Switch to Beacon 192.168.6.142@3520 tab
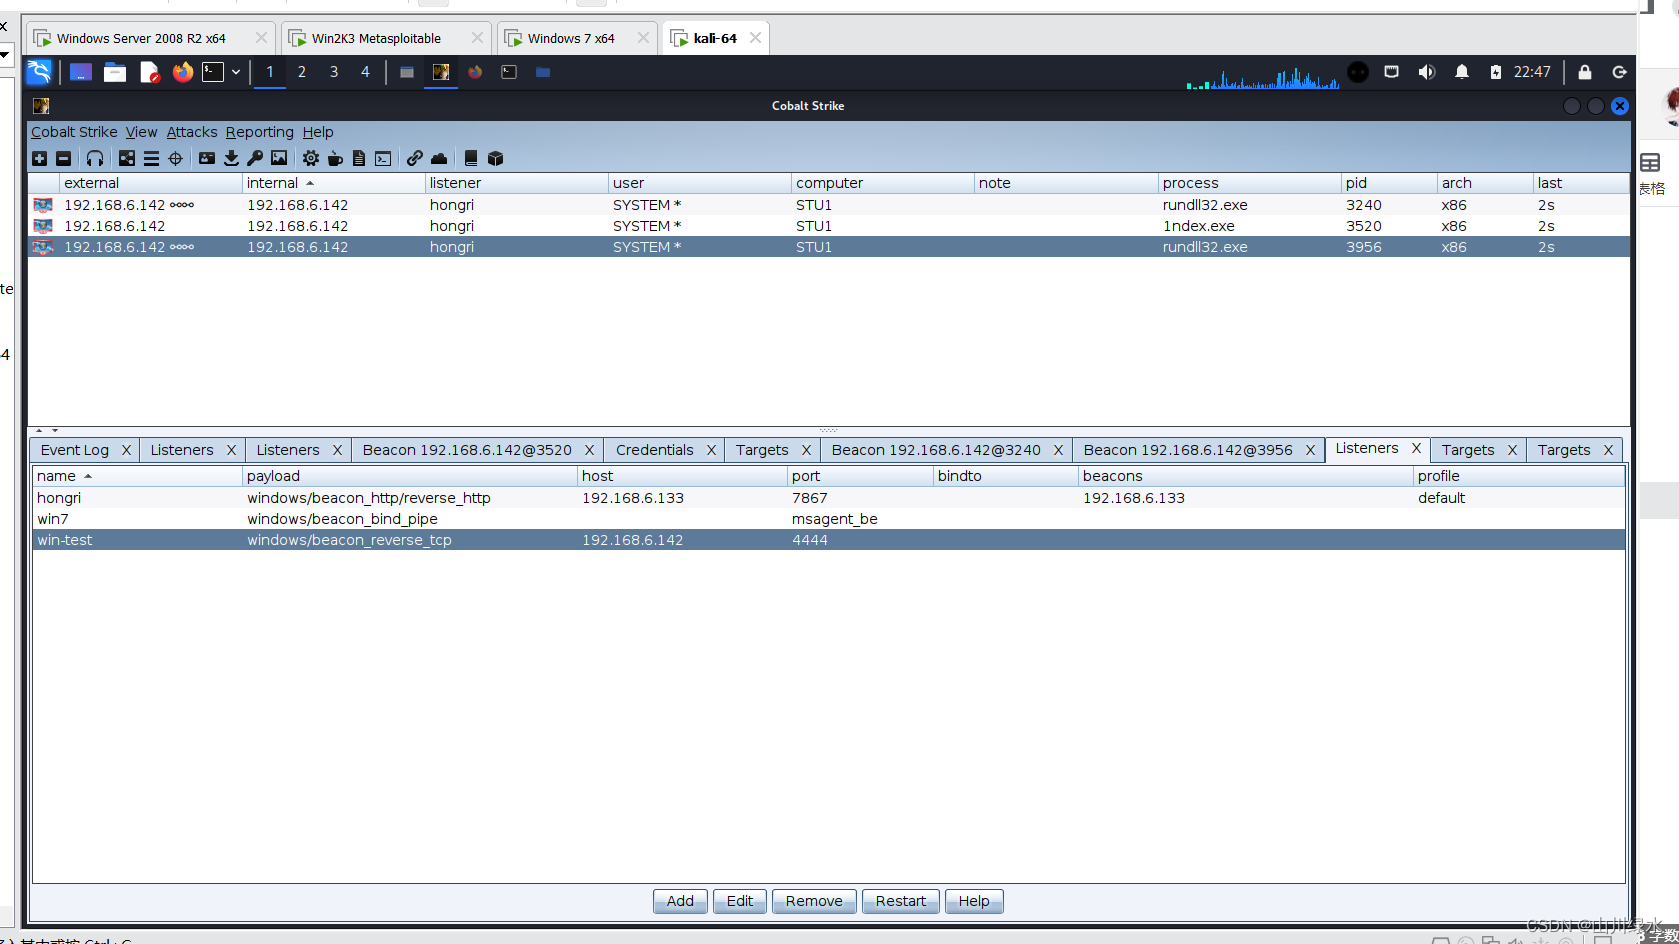The height and width of the screenshot is (944, 1679). (x=467, y=450)
